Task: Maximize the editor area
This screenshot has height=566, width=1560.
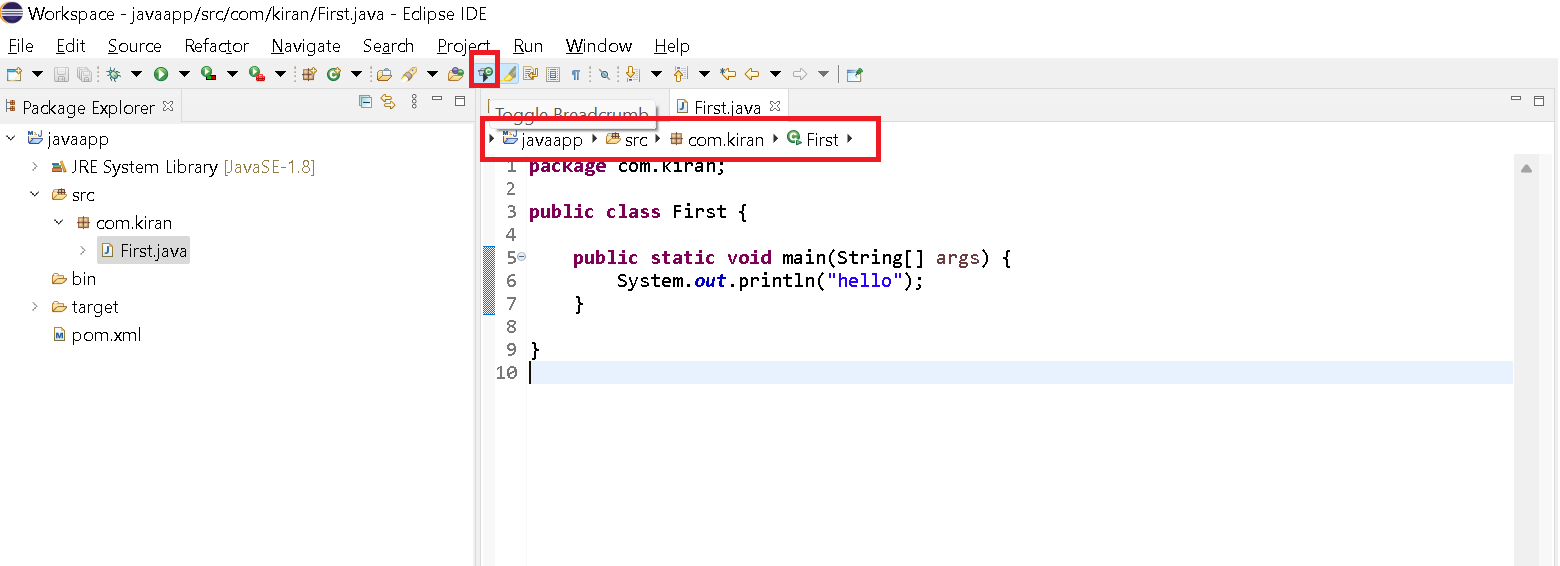Action: (x=1539, y=101)
